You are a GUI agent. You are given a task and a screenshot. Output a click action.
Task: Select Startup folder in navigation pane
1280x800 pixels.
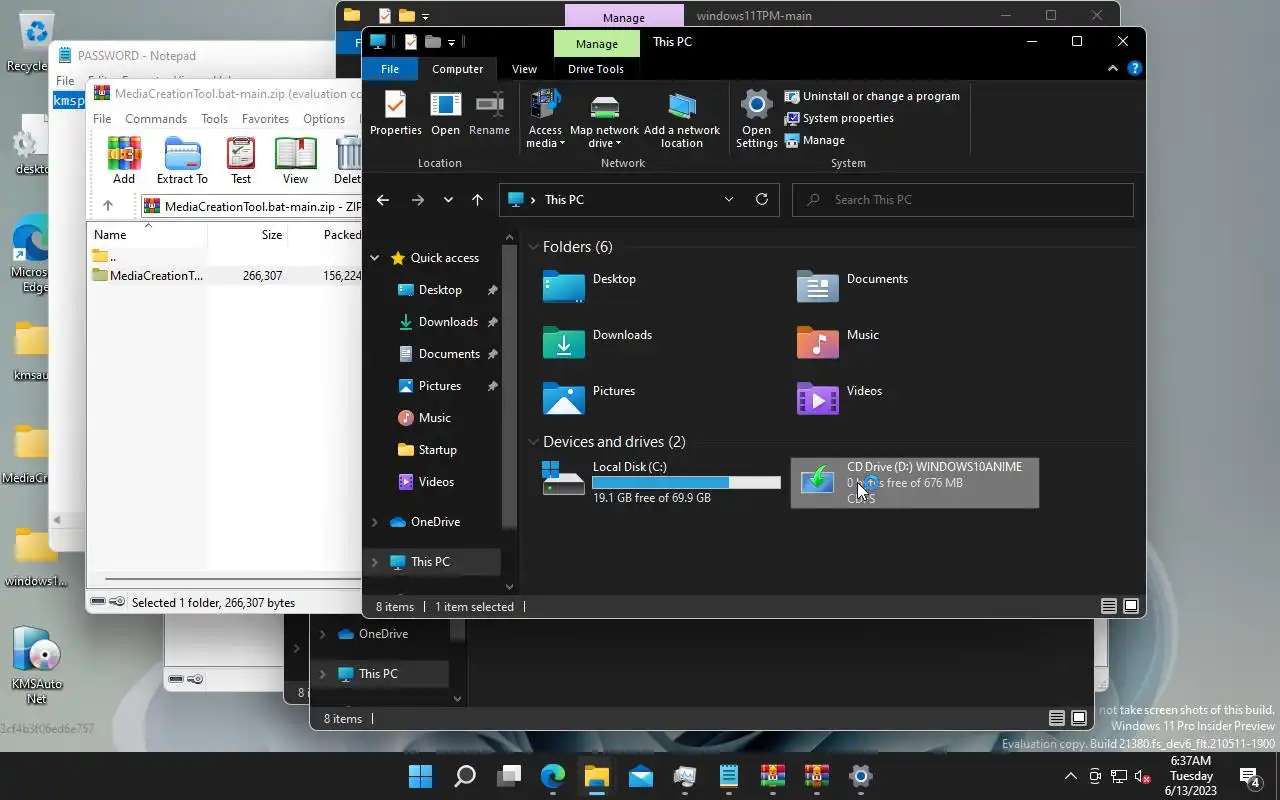pyautogui.click(x=437, y=450)
